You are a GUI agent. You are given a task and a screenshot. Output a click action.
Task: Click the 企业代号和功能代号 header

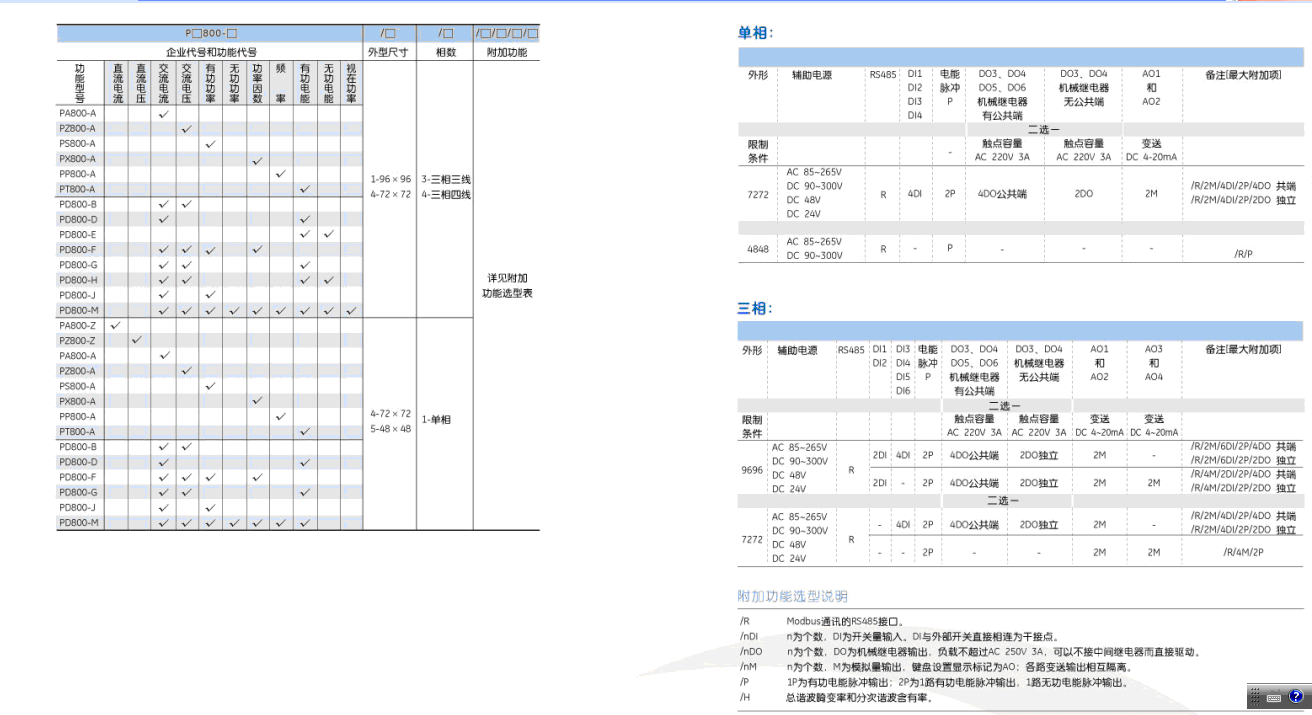(210, 51)
